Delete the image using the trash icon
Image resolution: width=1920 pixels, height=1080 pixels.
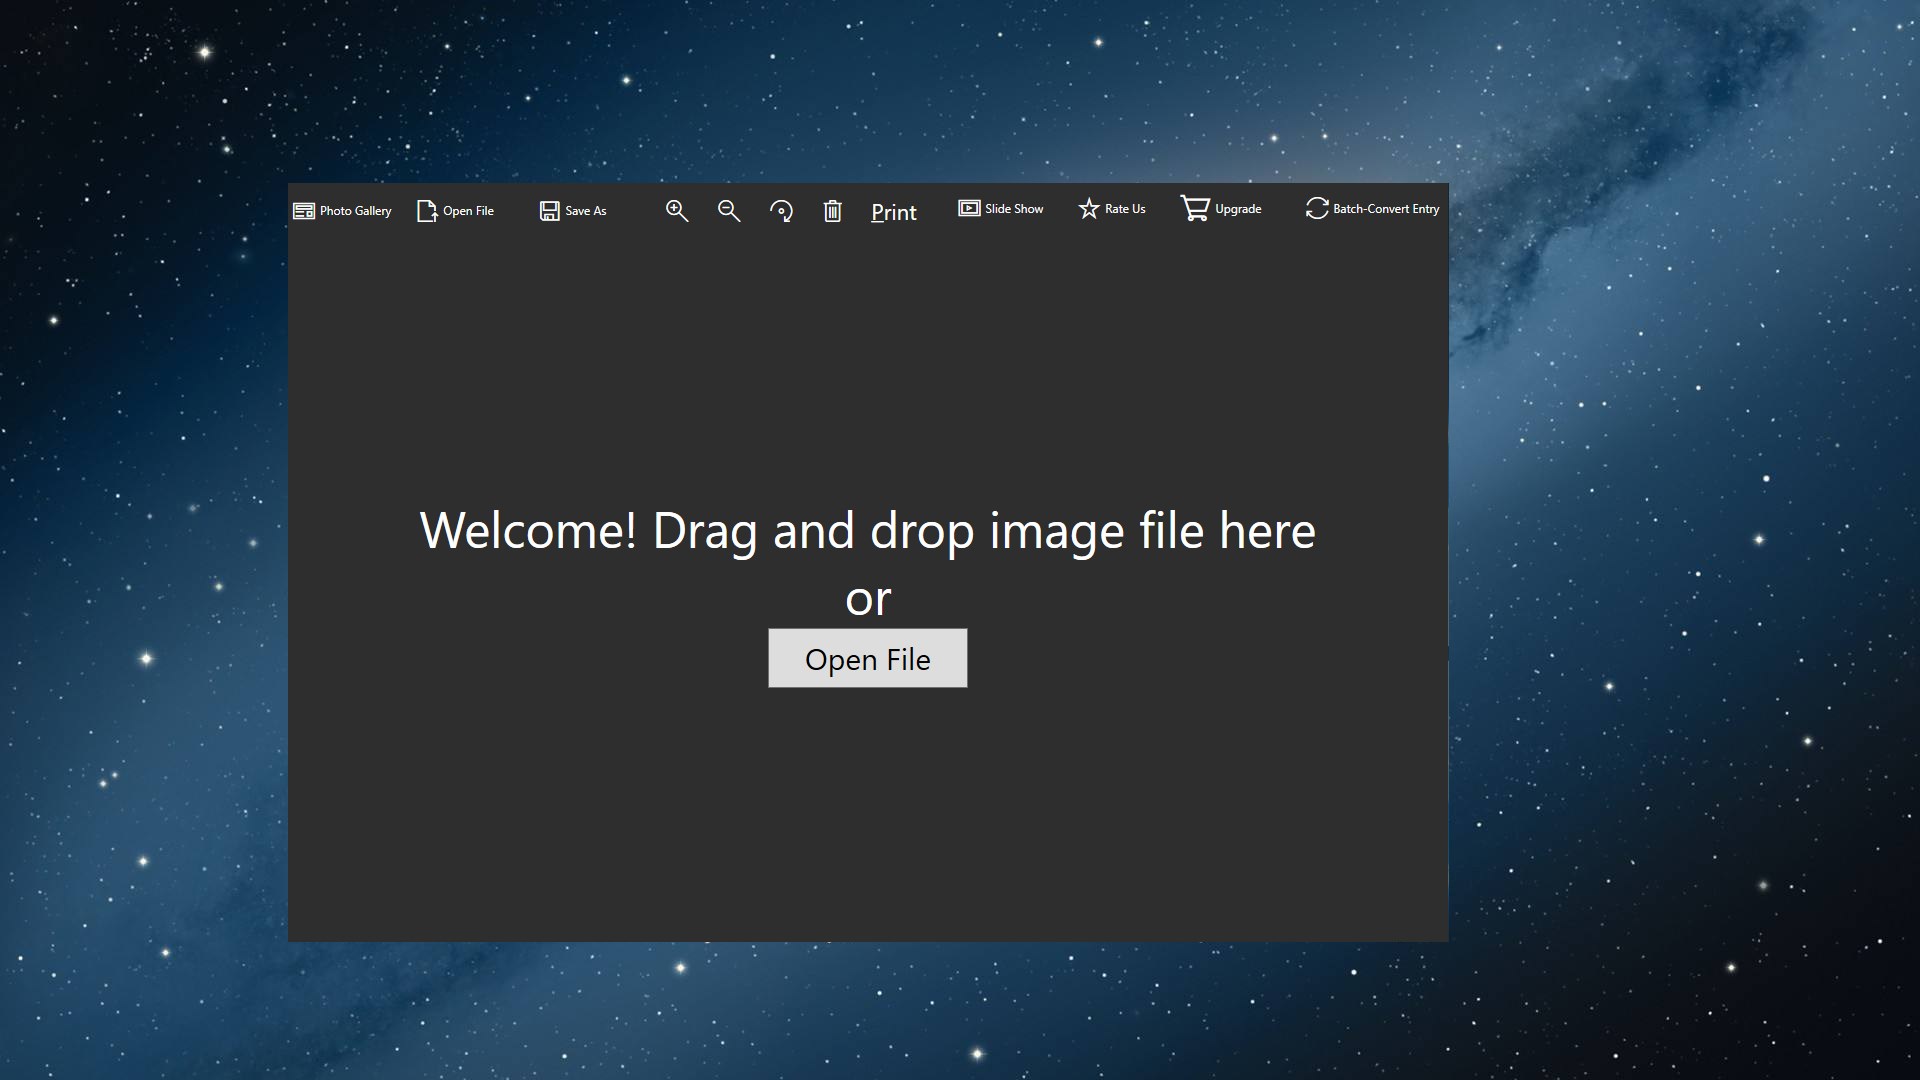click(x=832, y=210)
